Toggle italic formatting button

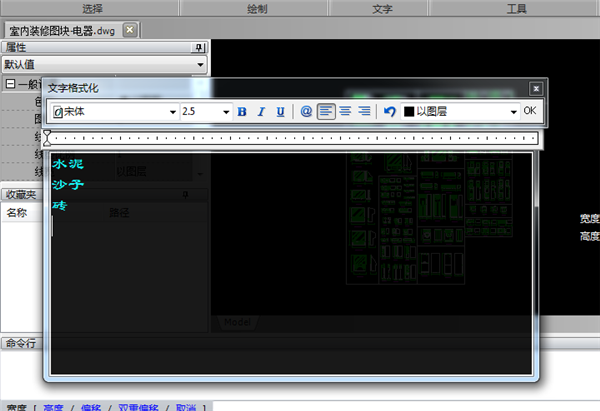pos(261,112)
